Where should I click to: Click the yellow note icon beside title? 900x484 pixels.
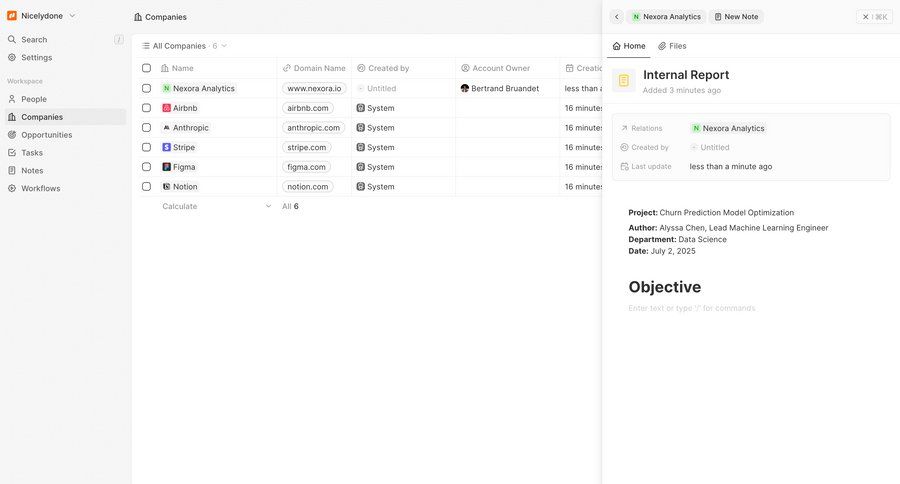pyautogui.click(x=624, y=81)
